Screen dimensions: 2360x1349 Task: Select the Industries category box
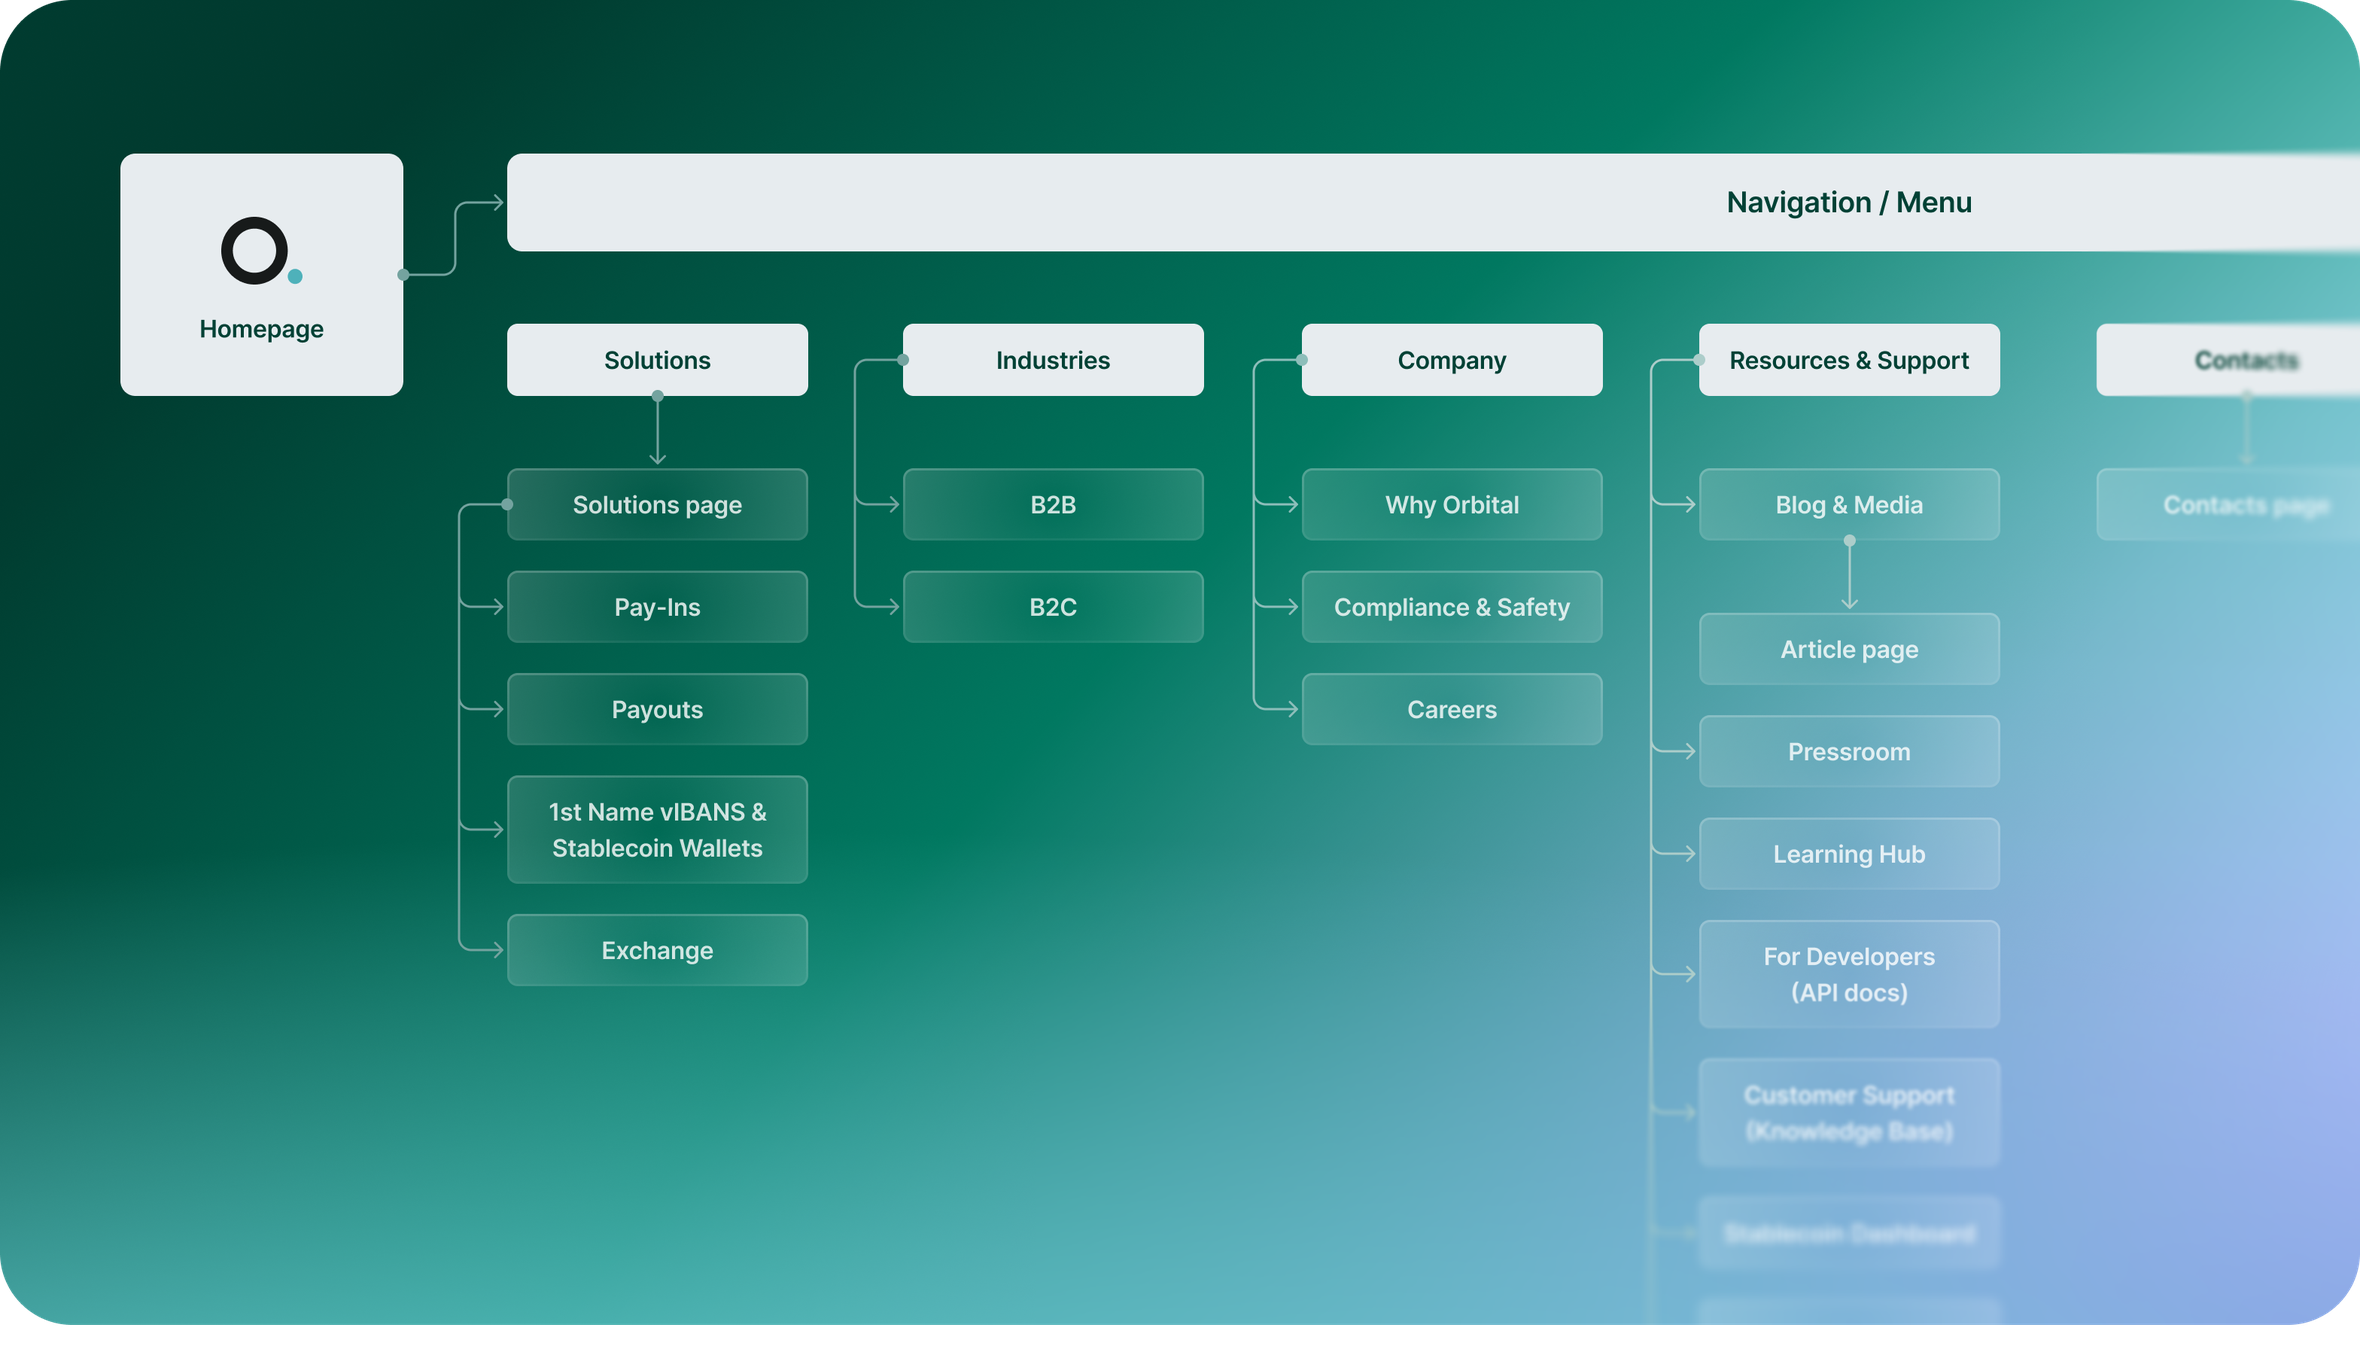(1053, 360)
